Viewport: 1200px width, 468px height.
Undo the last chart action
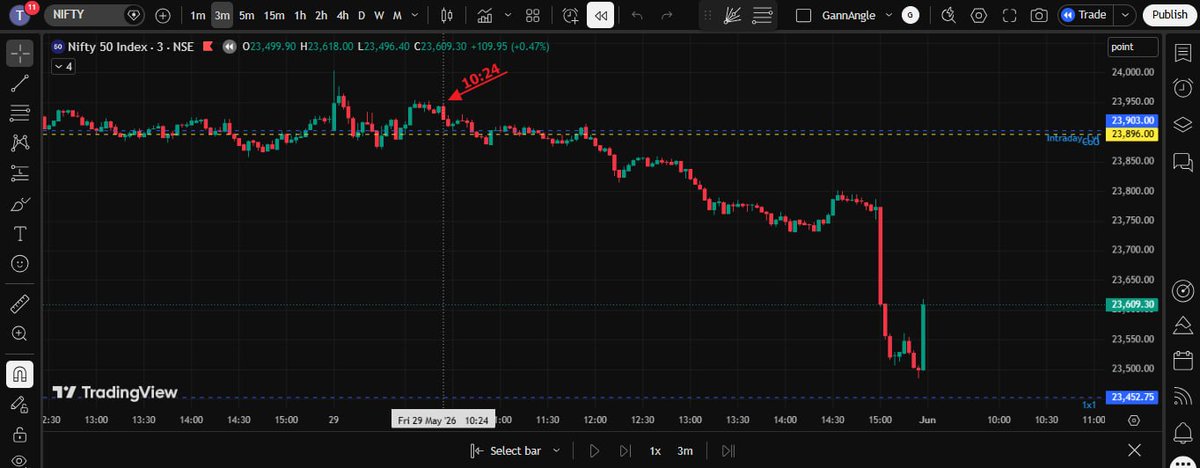pyautogui.click(x=638, y=15)
